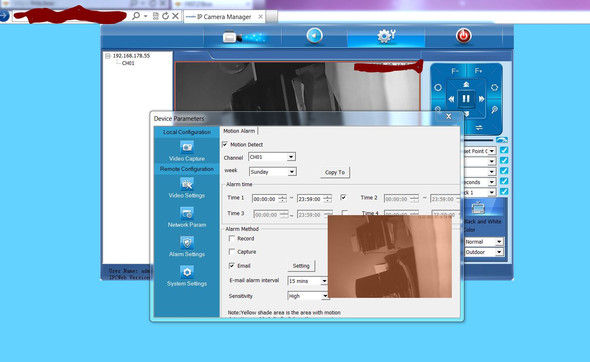The image size is (590, 362).
Task: Open System Settings gear icon
Action: pos(187,272)
